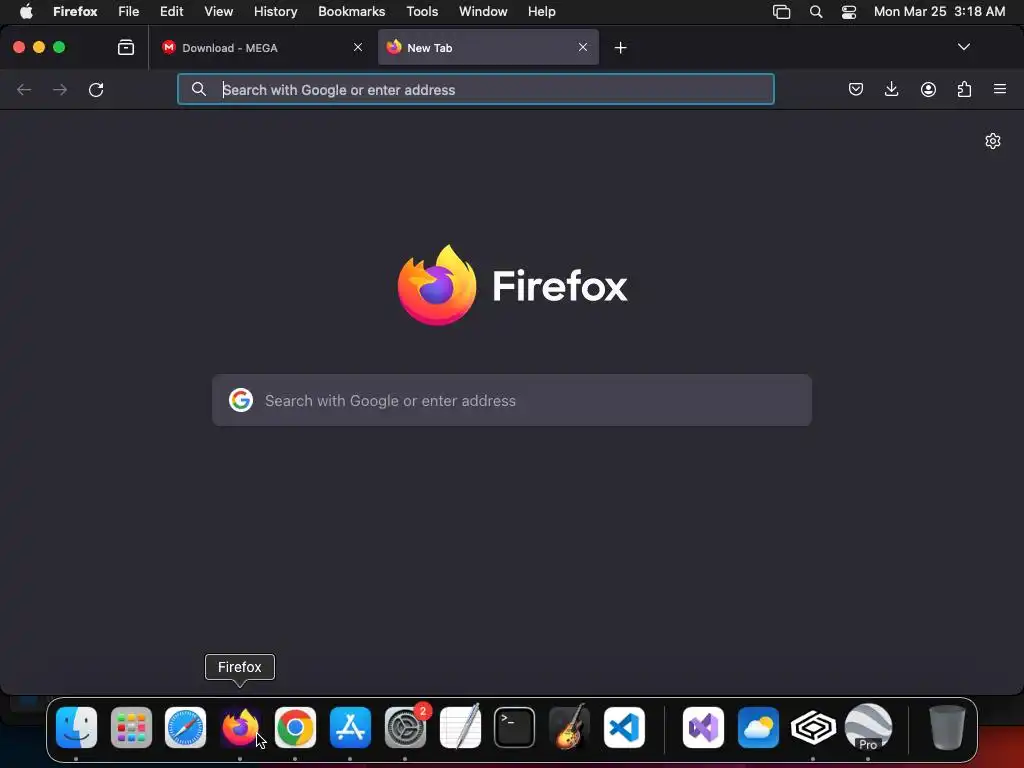The width and height of the screenshot is (1024, 768).
Task: Click Firefox icon in the Dock
Action: (240, 727)
